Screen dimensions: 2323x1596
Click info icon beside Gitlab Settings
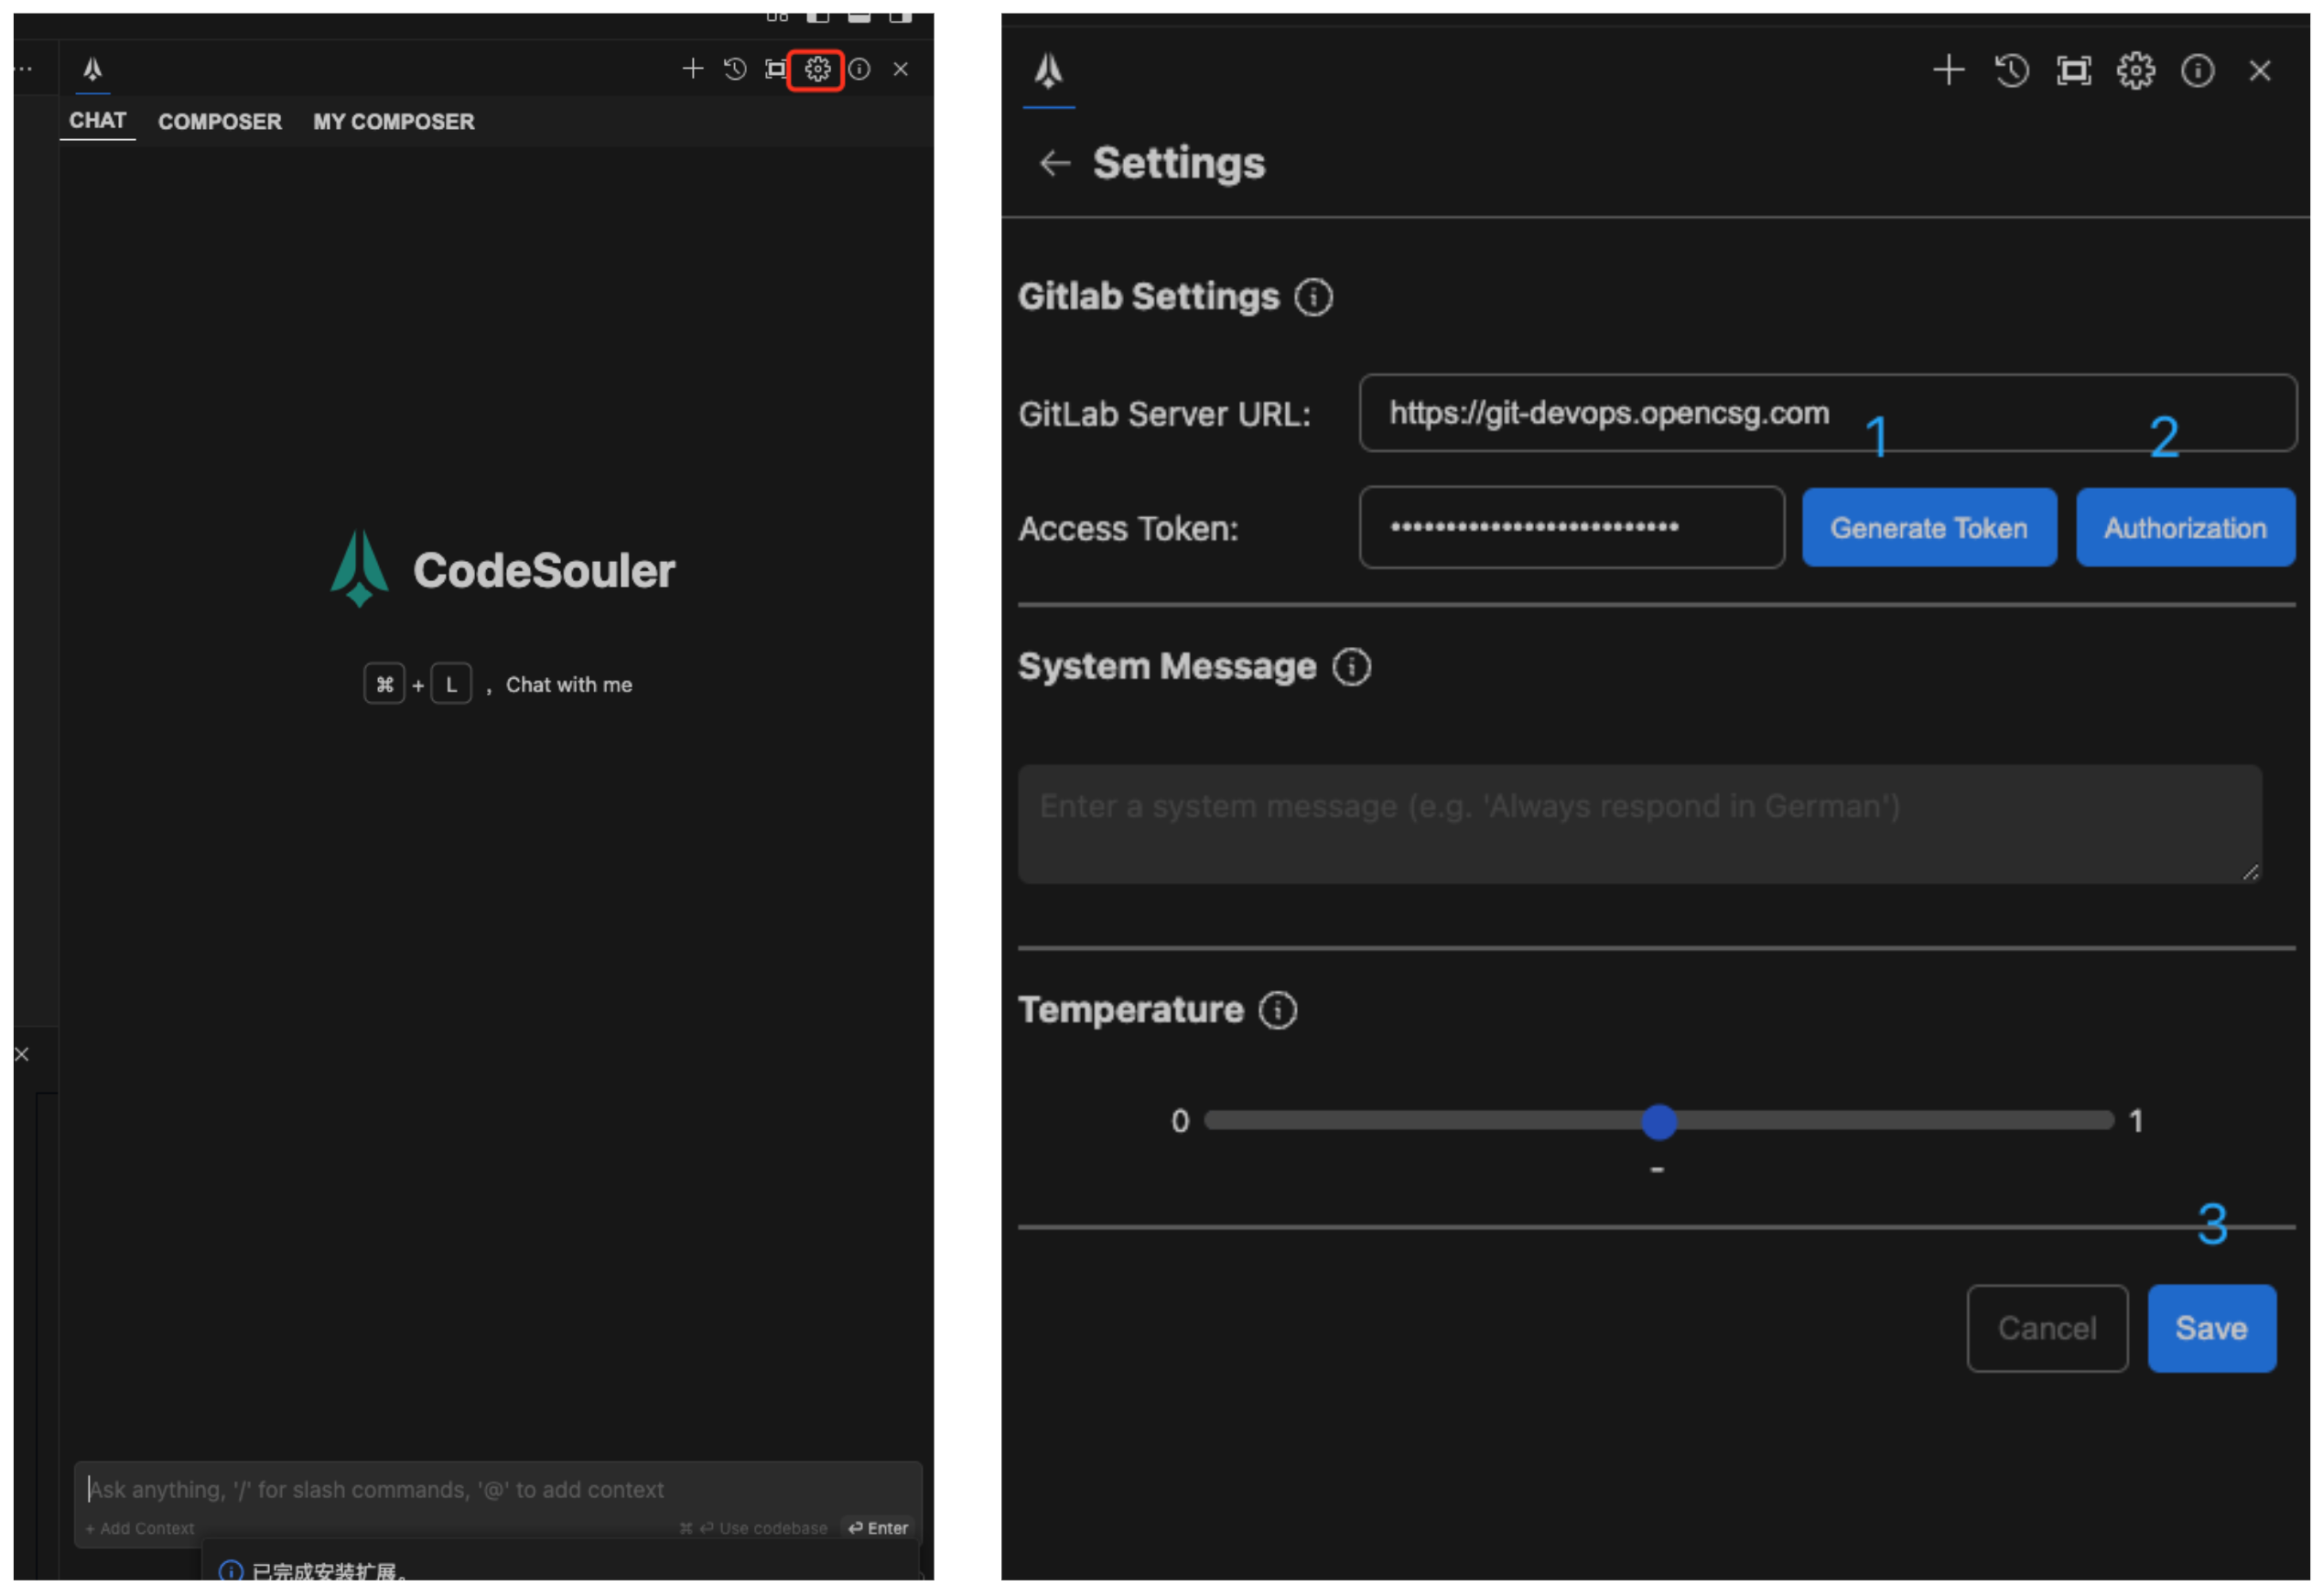[x=1313, y=297]
